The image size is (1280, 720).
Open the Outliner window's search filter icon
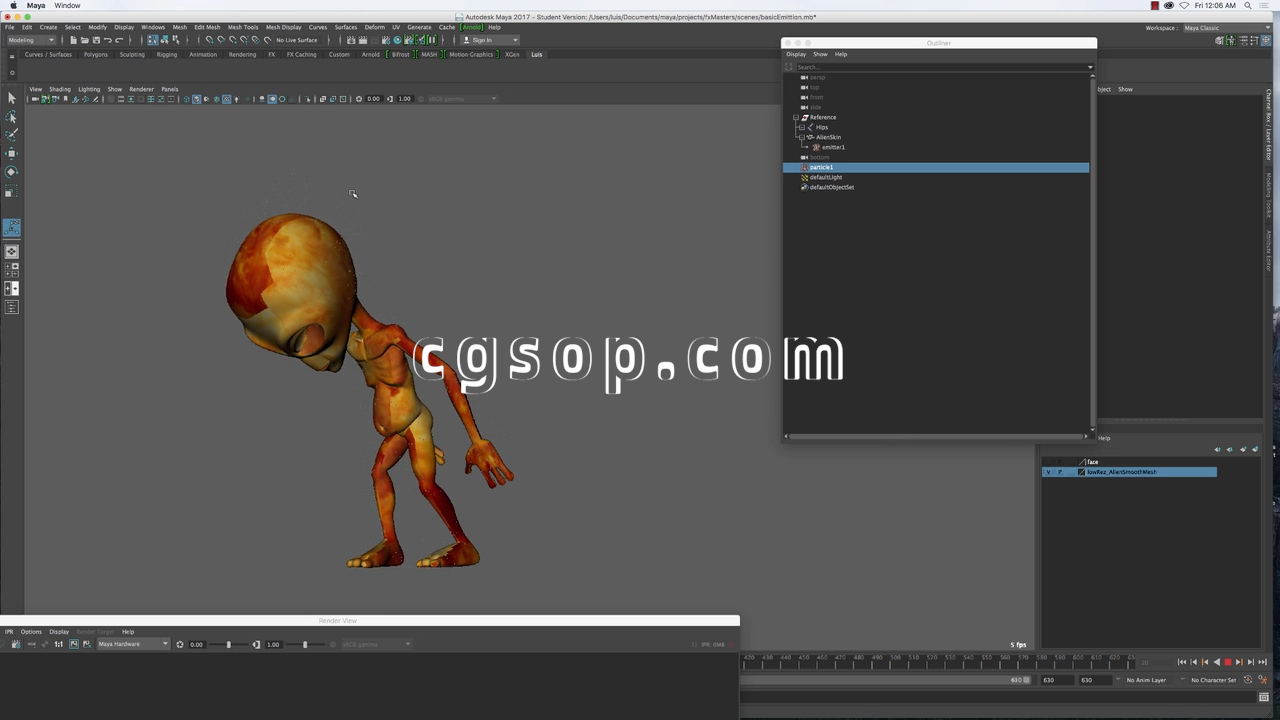[x=789, y=67]
